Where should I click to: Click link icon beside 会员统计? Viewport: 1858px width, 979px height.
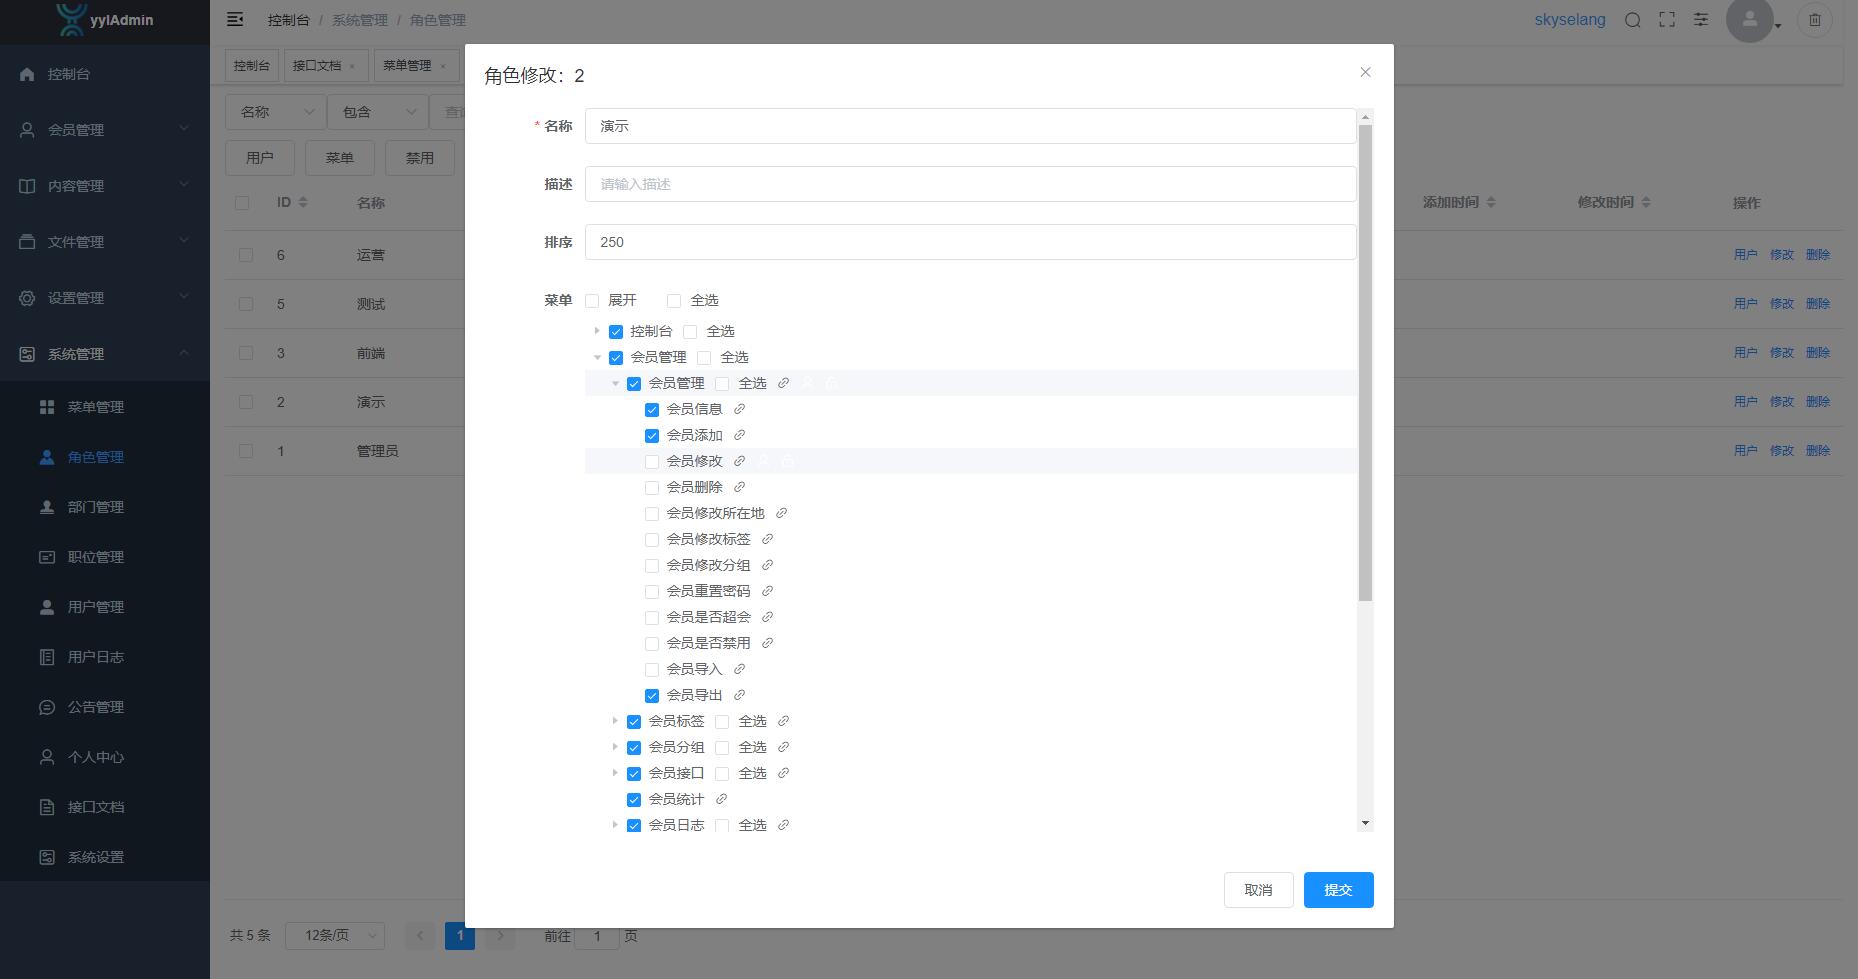(x=722, y=799)
